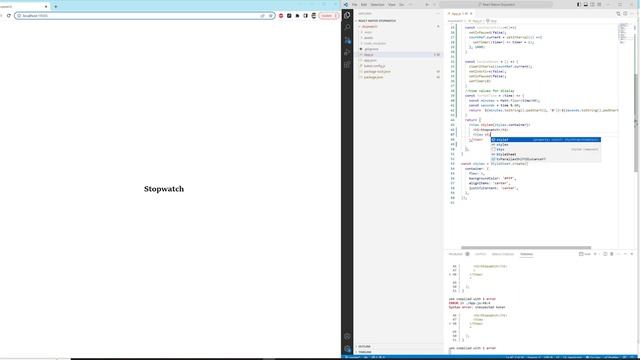Open the File menu in VS Code
The width and height of the screenshot is (640, 360).
pos(355,4)
